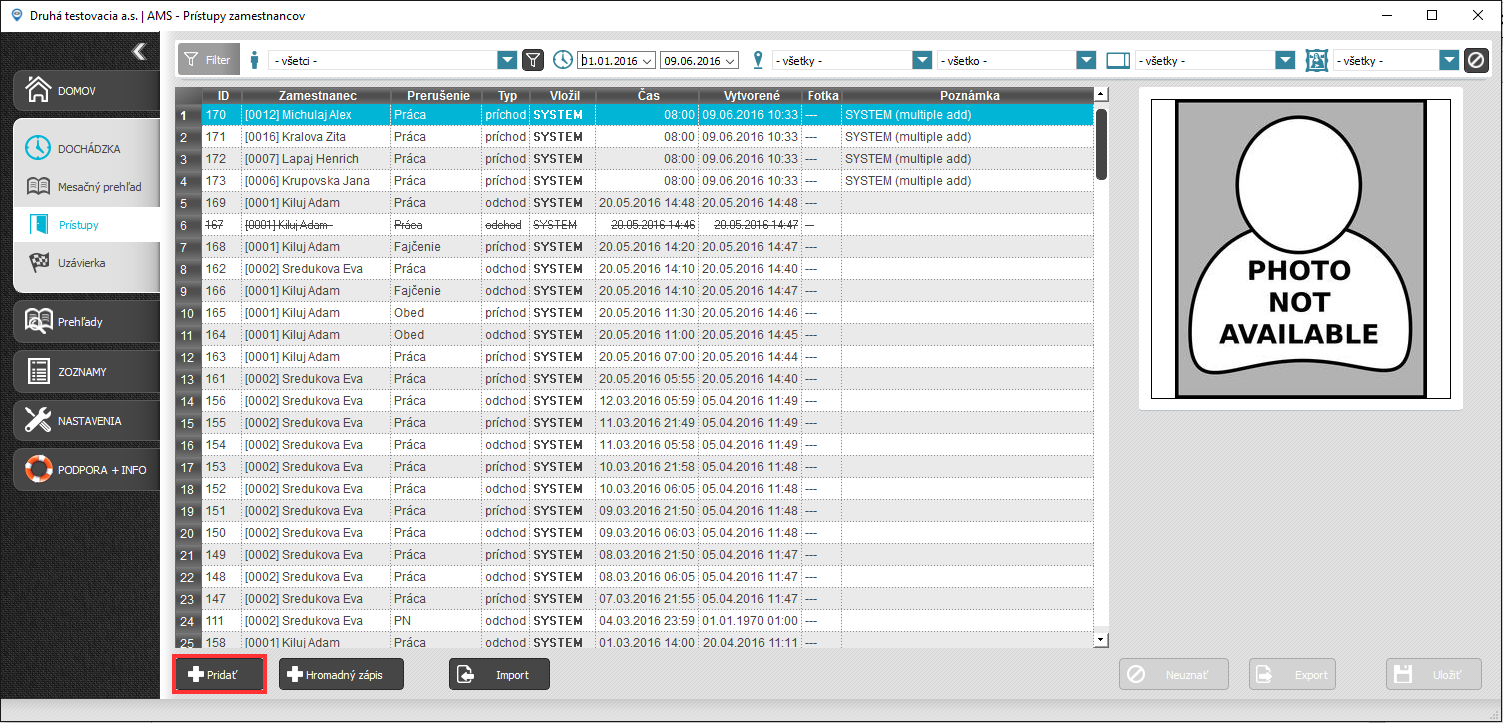The width and height of the screenshot is (1503, 723).
Task: Click time cell 08.03.2016 06:05
Action: [648, 577]
